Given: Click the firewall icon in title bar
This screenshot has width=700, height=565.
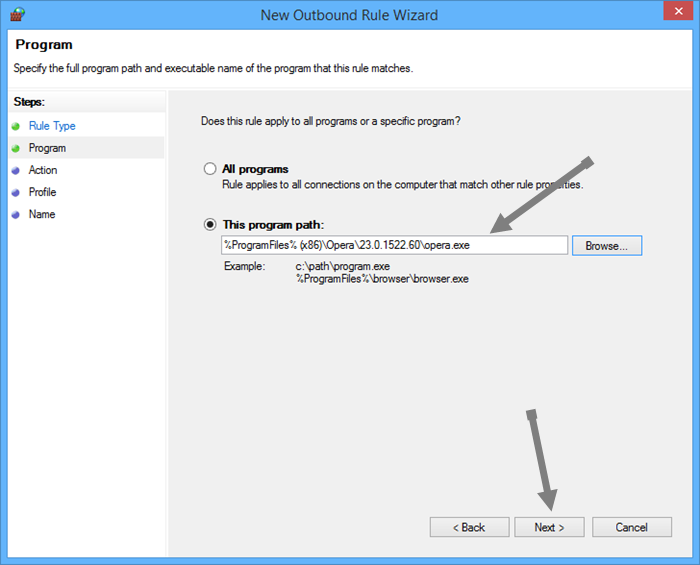Looking at the screenshot, I should (x=17, y=14).
